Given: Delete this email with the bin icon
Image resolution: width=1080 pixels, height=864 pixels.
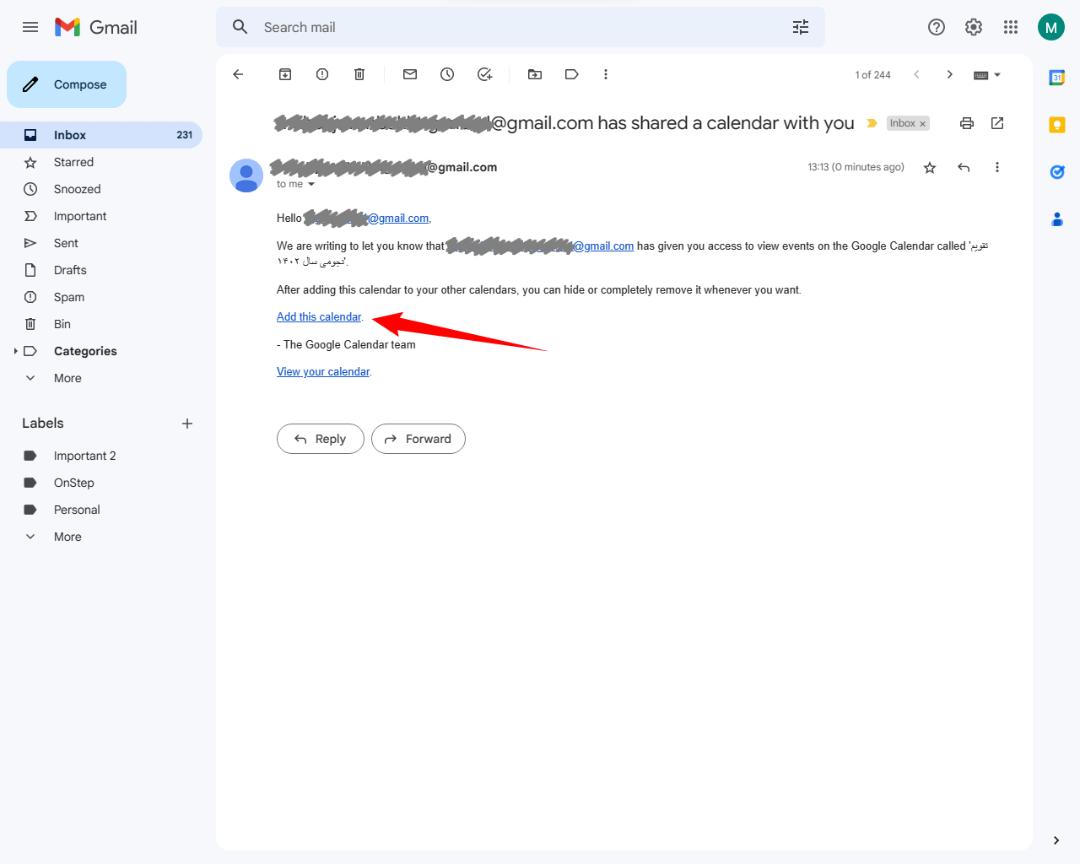Looking at the screenshot, I should pos(359,74).
